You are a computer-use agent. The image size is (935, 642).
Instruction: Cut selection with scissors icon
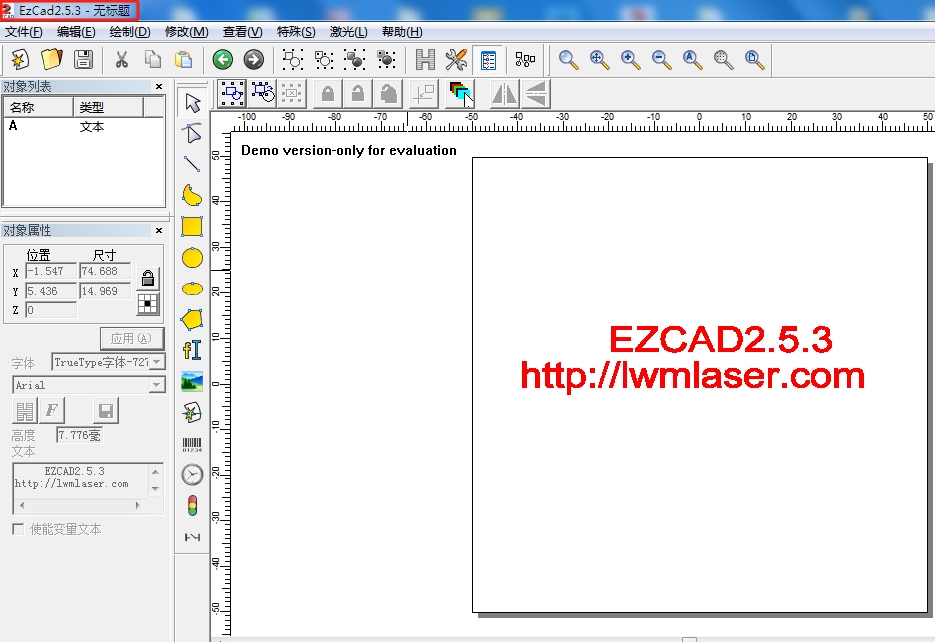click(122, 60)
